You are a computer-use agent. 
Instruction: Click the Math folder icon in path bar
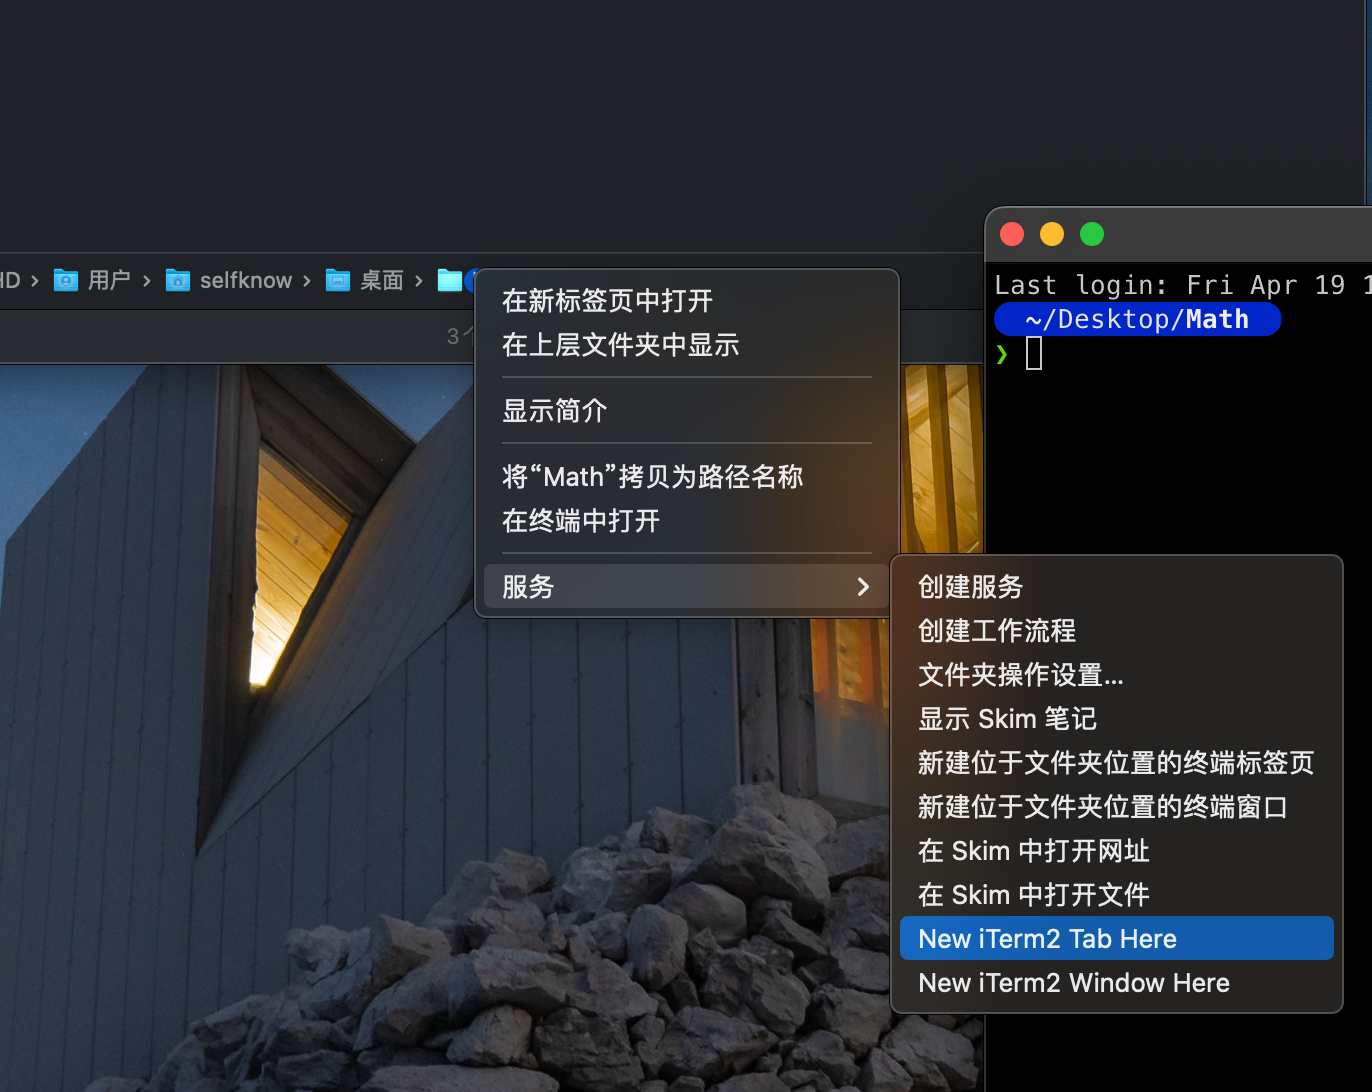point(450,281)
